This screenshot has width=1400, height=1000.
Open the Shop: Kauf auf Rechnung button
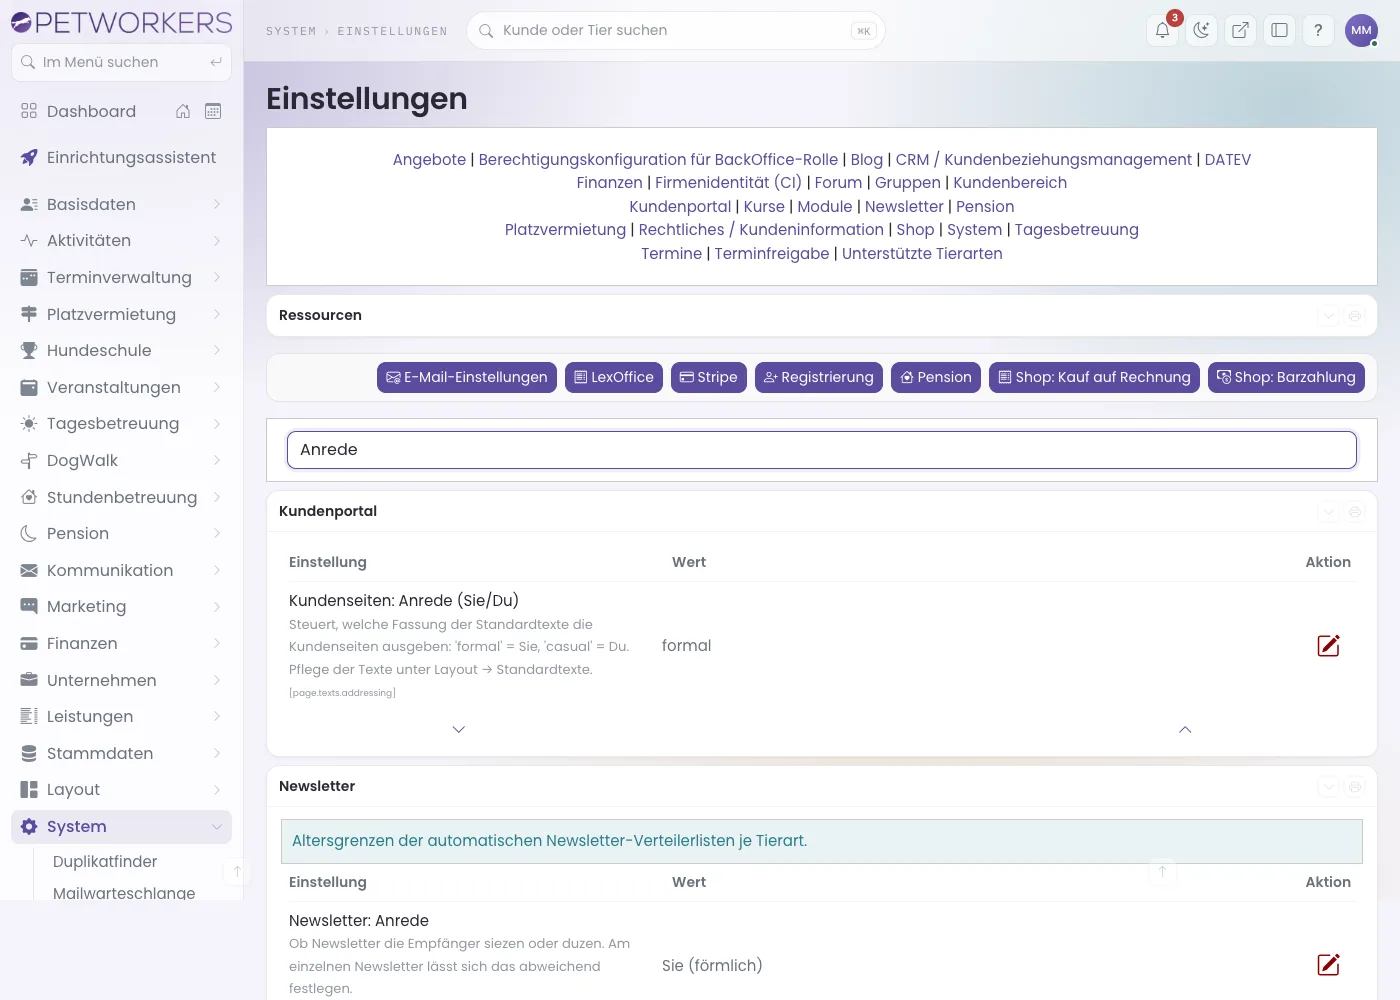tap(1094, 377)
